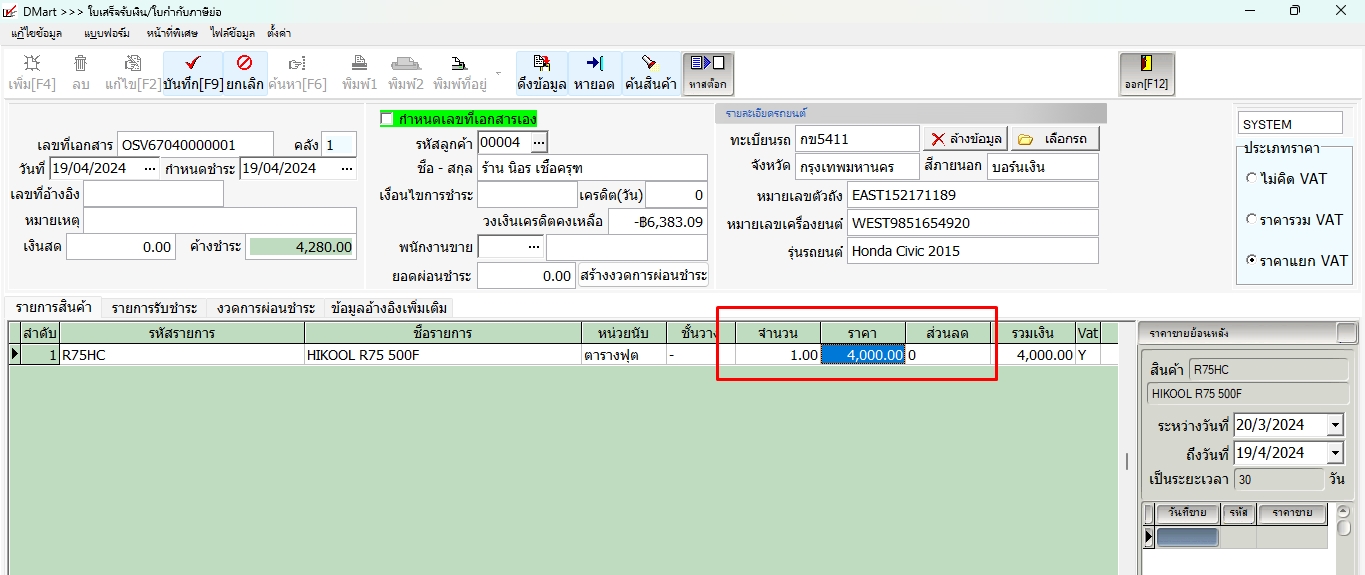Click the HIKOOL R75 500F item name cell
Screen dimensions: 1365x575
pos(442,355)
